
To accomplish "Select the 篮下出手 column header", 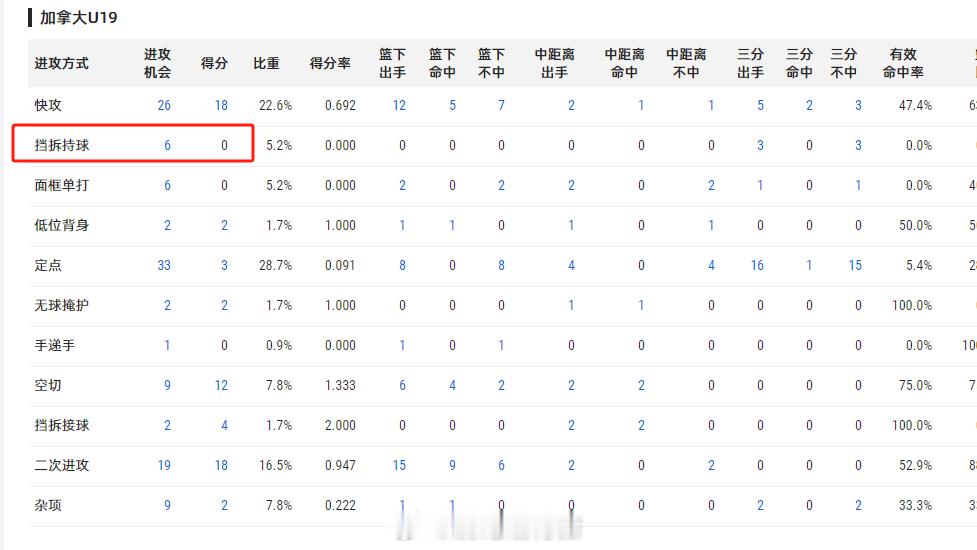I will 393,63.
